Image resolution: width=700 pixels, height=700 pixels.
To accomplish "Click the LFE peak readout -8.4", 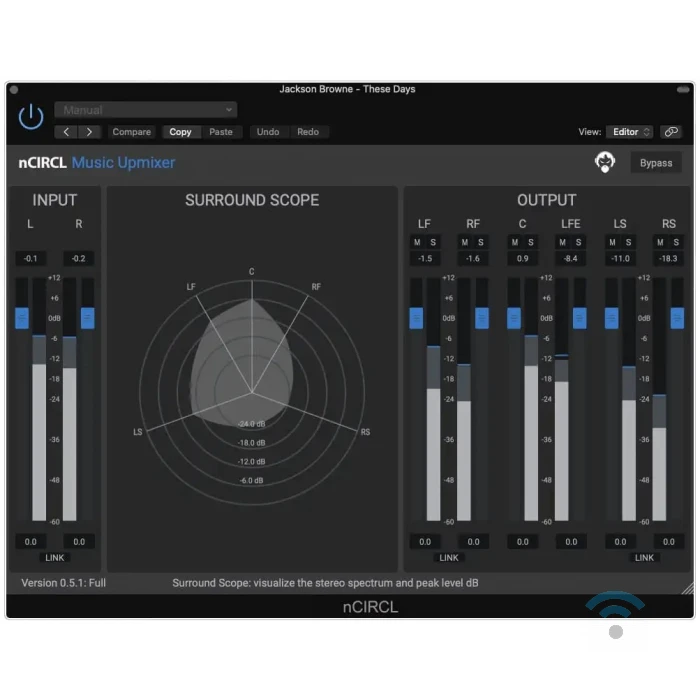I will click(571, 258).
